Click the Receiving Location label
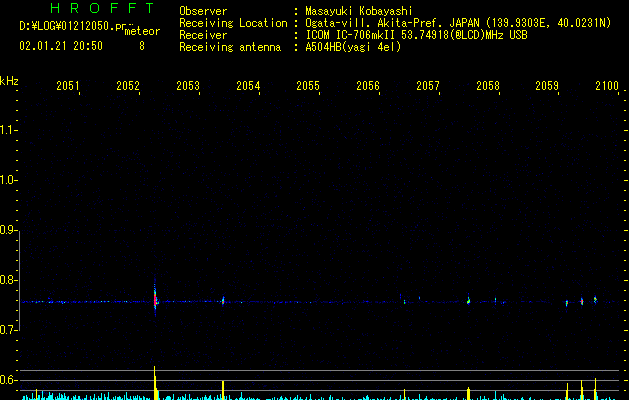This screenshot has height=400, width=629. pos(233,23)
